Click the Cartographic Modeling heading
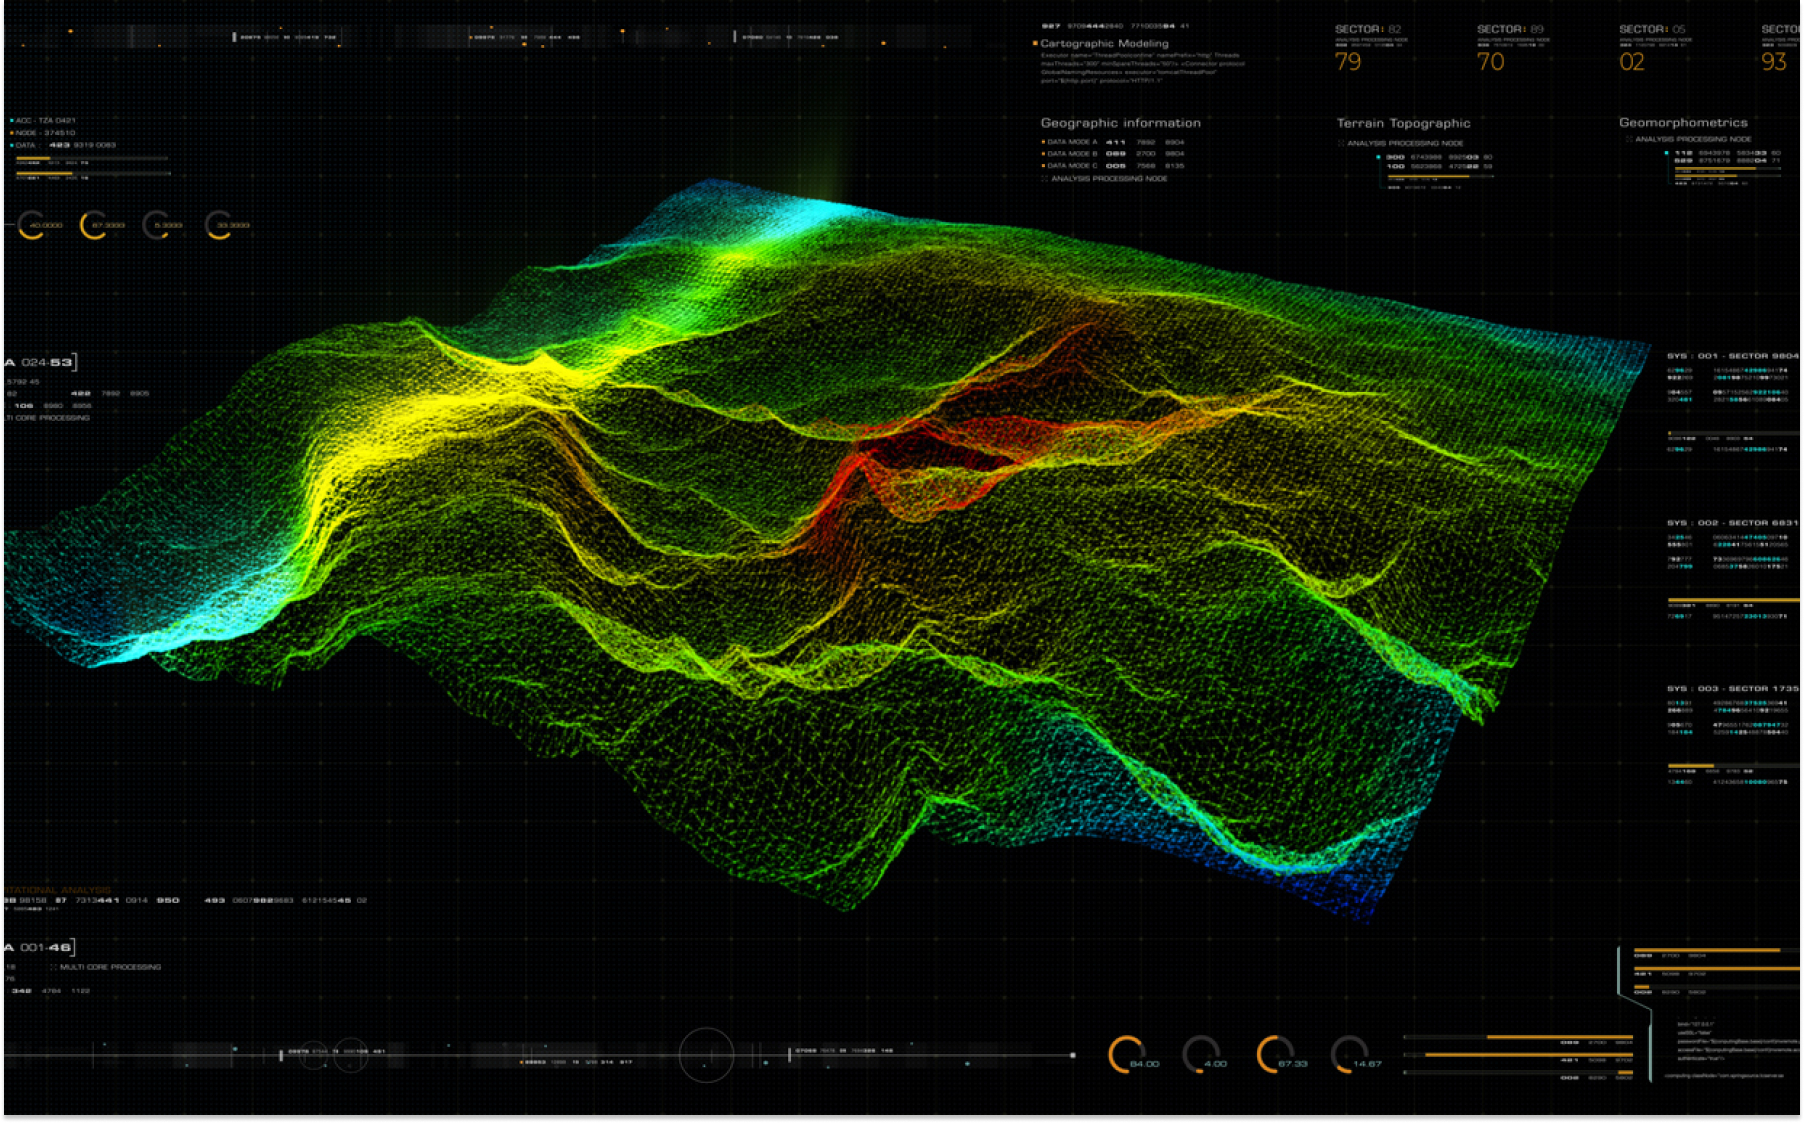This screenshot has width=1804, height=1123. click(x=1103, y=44)
